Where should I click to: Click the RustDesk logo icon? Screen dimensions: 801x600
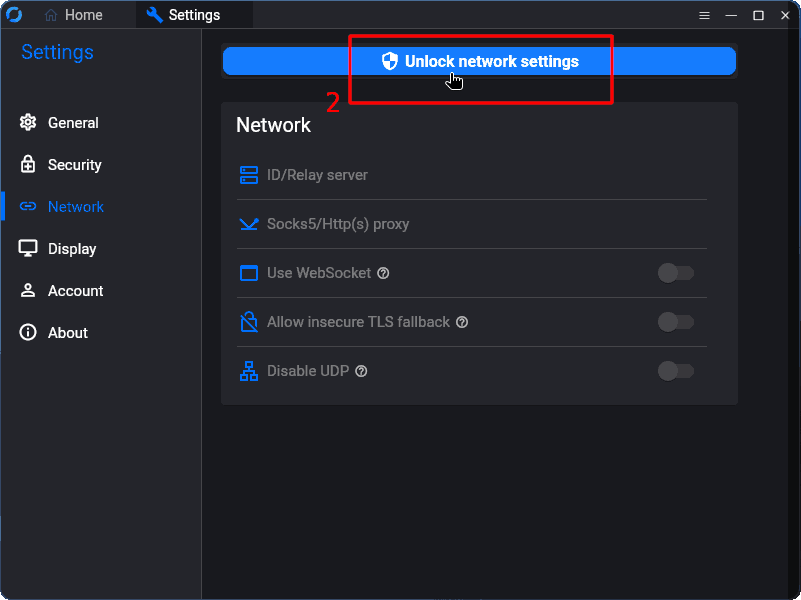coord(14,15)
